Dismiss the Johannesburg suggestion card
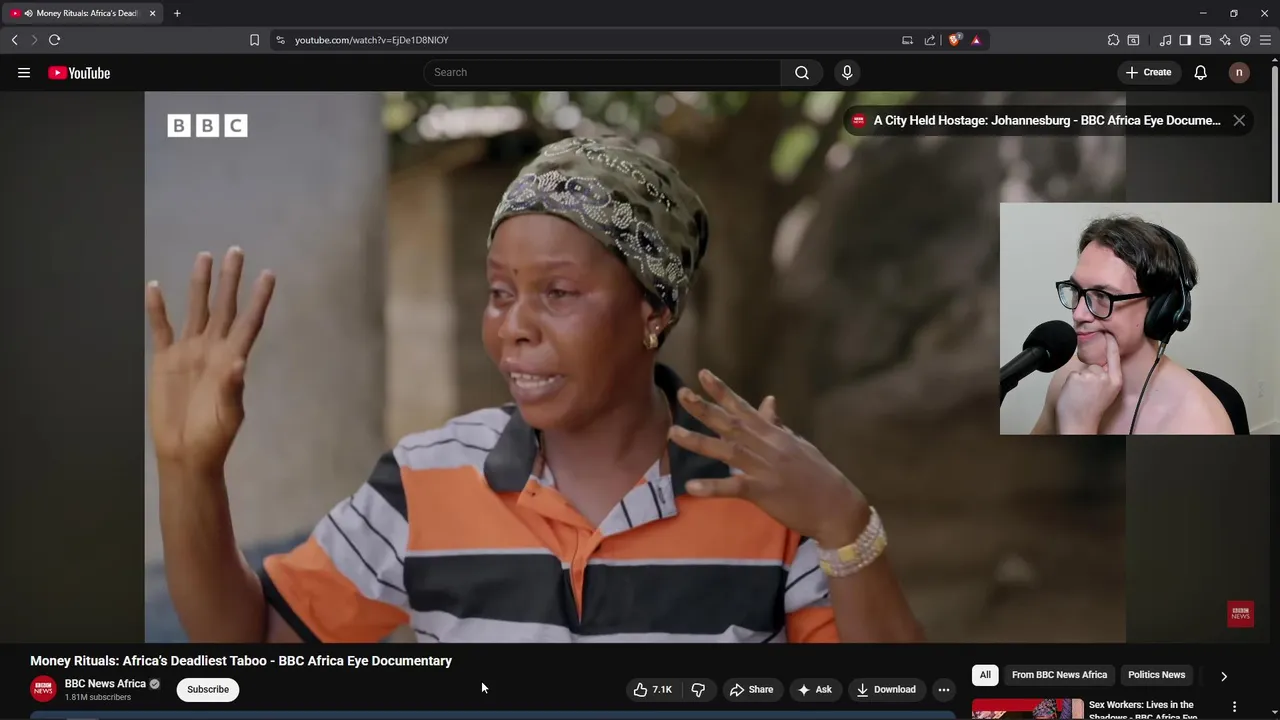This screenshot has width=1280, height=720. tap(1239, 120)
